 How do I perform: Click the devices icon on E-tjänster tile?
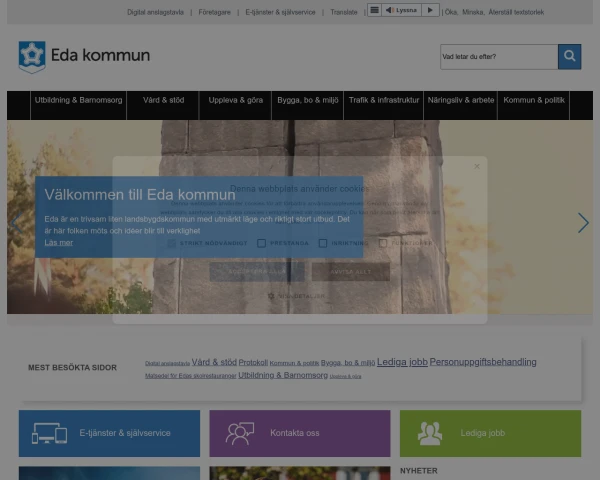point(49,433)
